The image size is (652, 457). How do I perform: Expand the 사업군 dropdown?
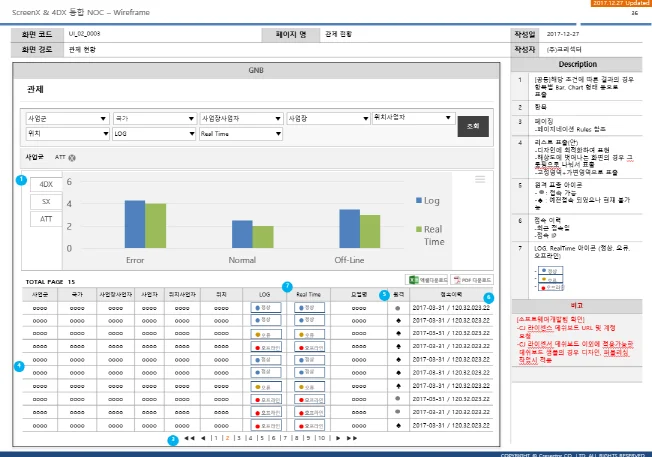(x=67, y=118)
